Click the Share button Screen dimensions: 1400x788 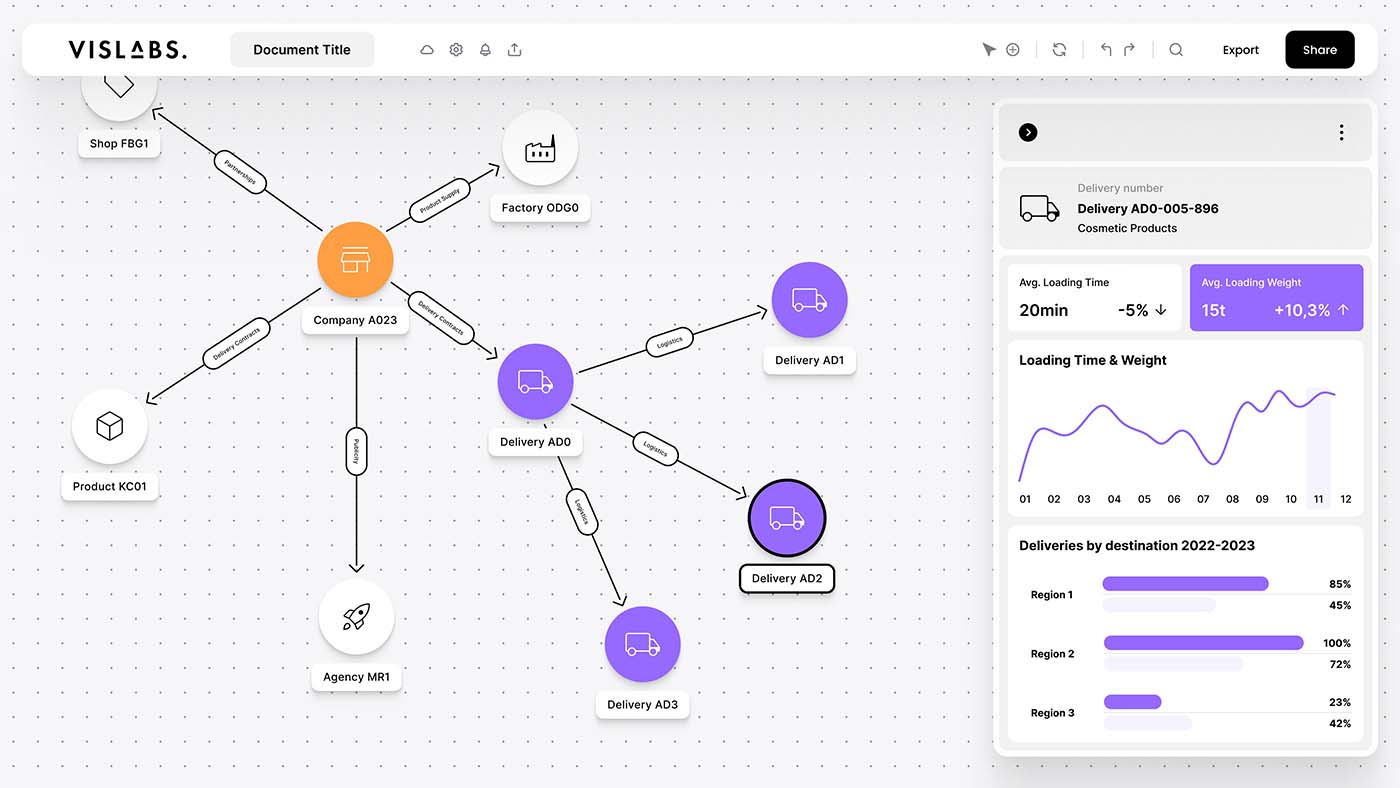[x=1320, y=50]
